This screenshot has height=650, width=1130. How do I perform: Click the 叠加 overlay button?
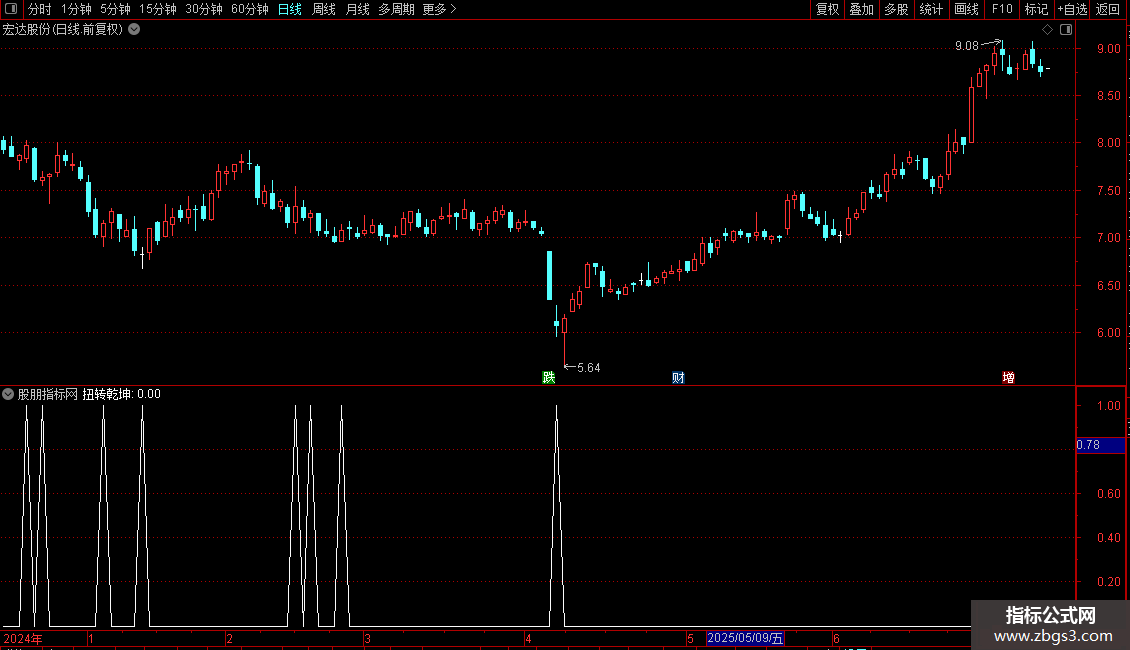(861, 9)
